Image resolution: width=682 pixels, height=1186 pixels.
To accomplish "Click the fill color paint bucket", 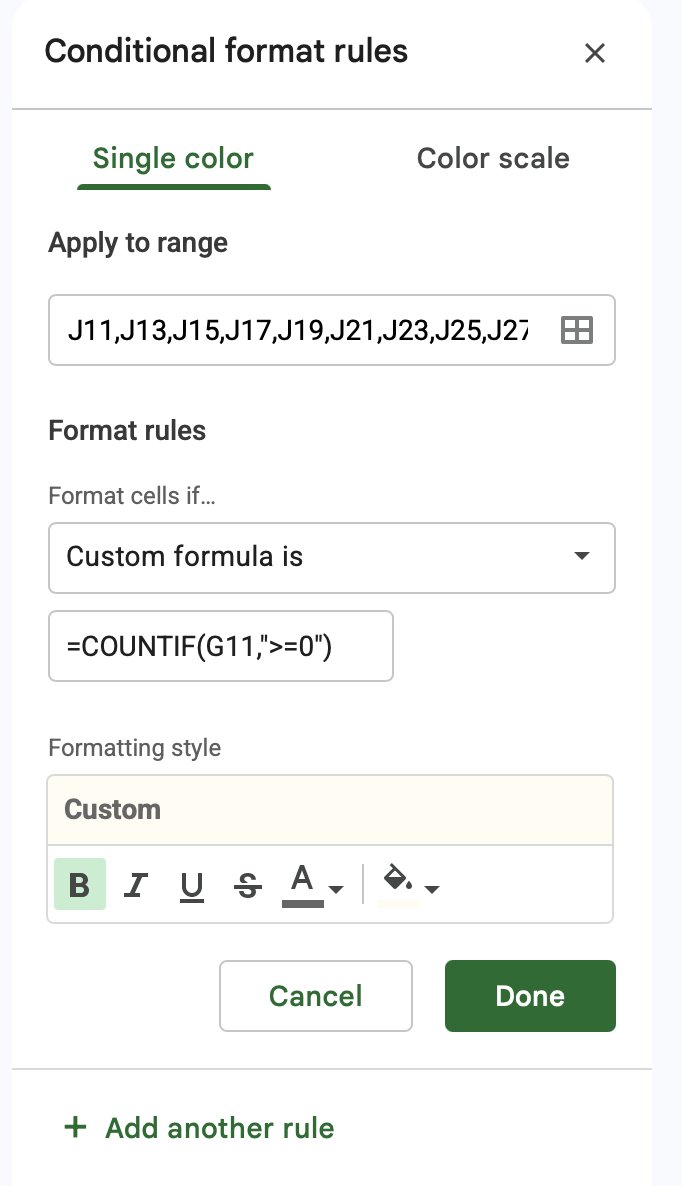I will coord(398,883).
